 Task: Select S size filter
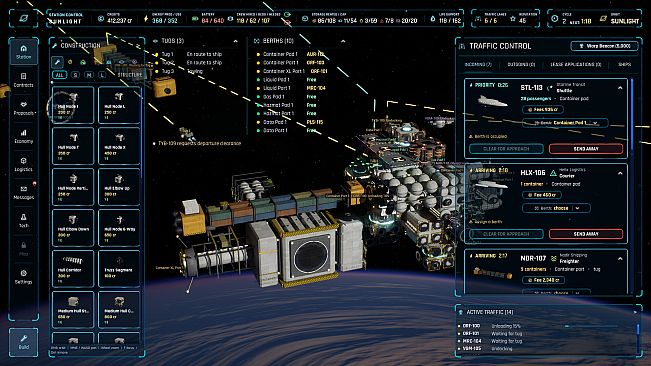tap(75, 75)
